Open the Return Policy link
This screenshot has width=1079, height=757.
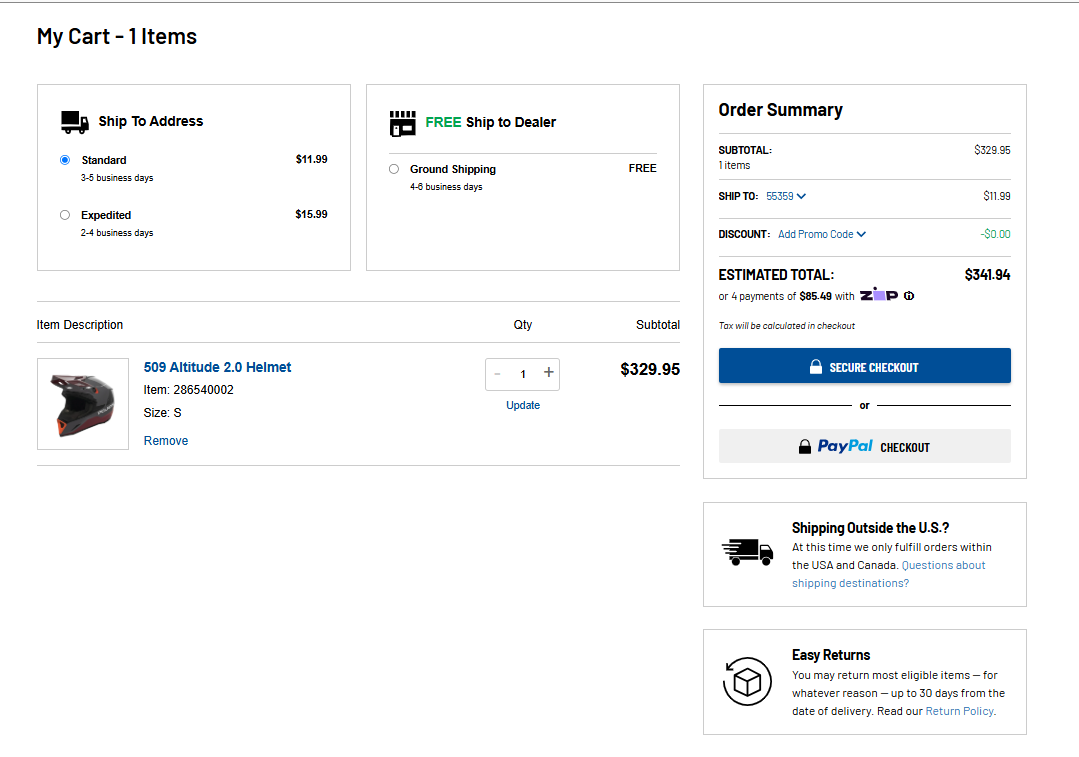(959, 711)
